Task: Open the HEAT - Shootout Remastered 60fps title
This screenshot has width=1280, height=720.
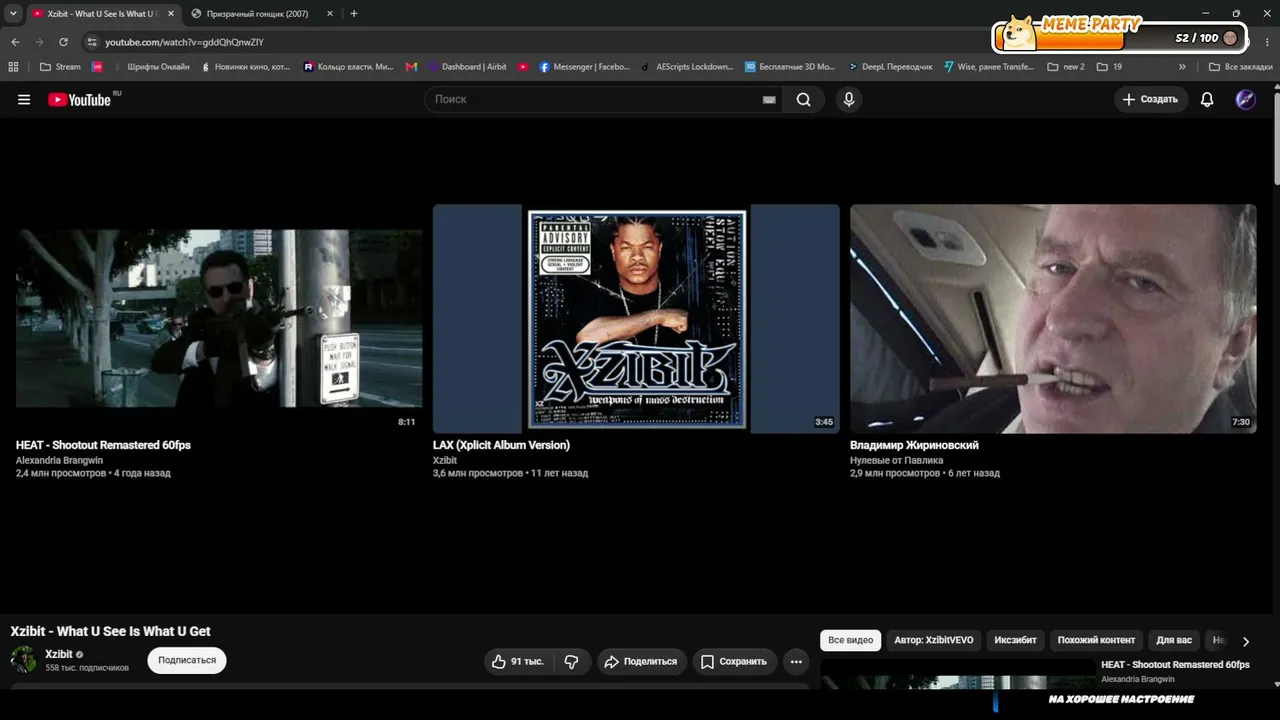Action: [103, 445]
